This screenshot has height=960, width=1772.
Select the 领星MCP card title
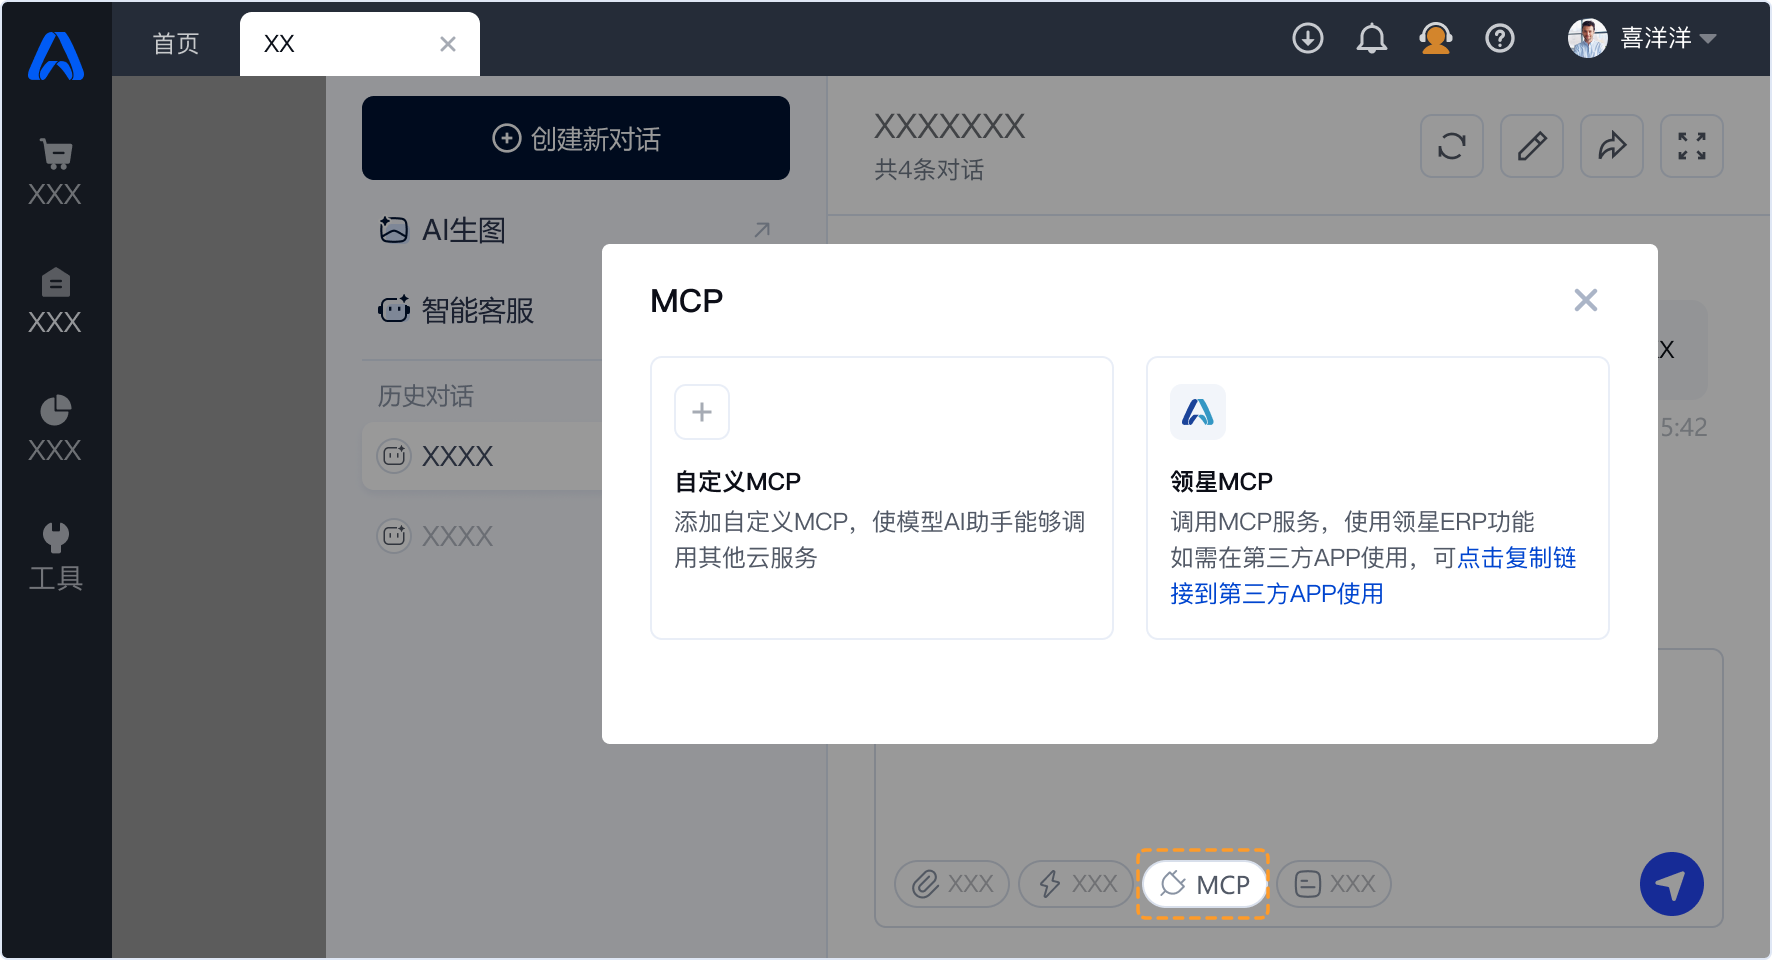tap(1221, 482)
